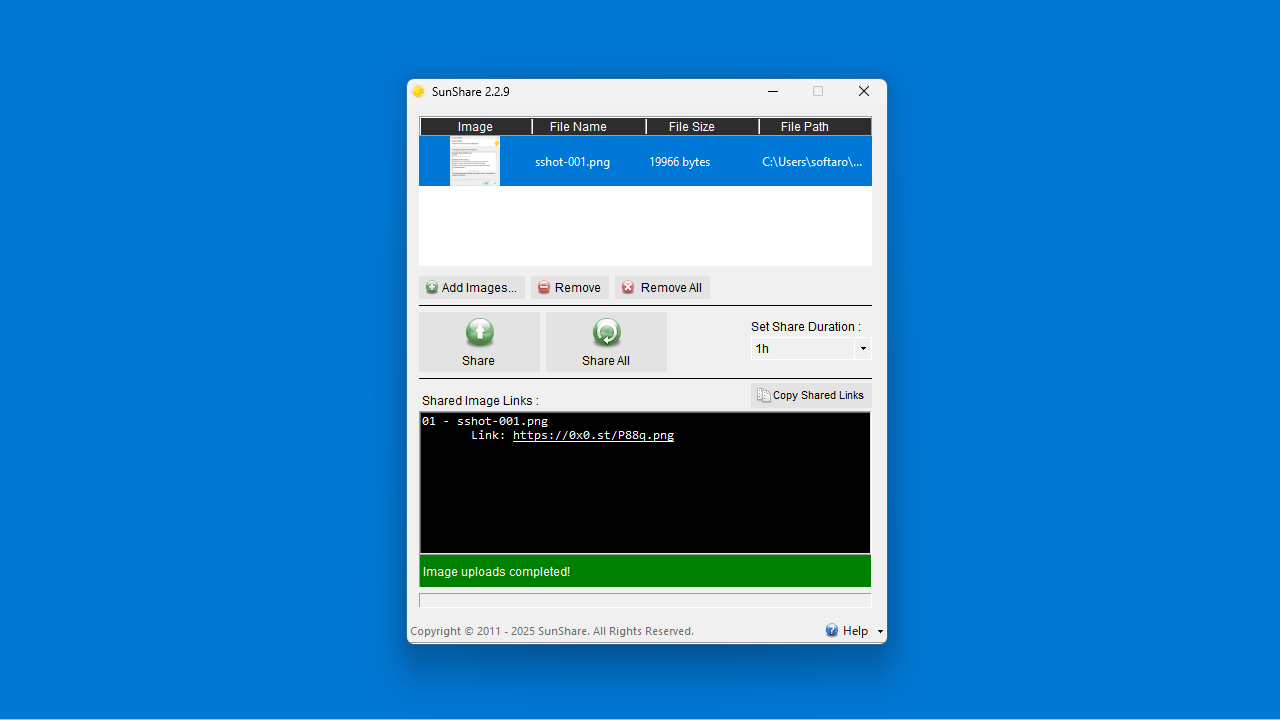Click the 19966 bytes file size cell
Image resolution: width=1280 pixels, height=720 pixels.
click(x=679, y=162)
